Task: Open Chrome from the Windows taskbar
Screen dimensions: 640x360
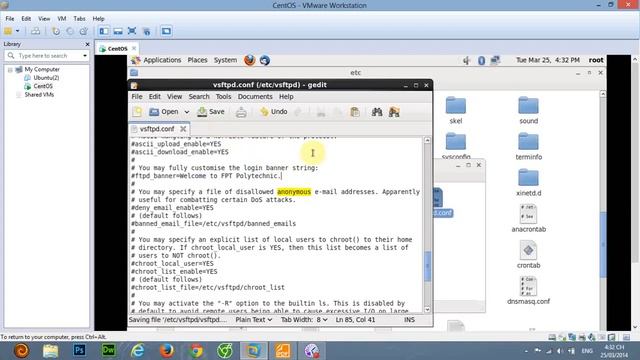Action: pos(196,350)
